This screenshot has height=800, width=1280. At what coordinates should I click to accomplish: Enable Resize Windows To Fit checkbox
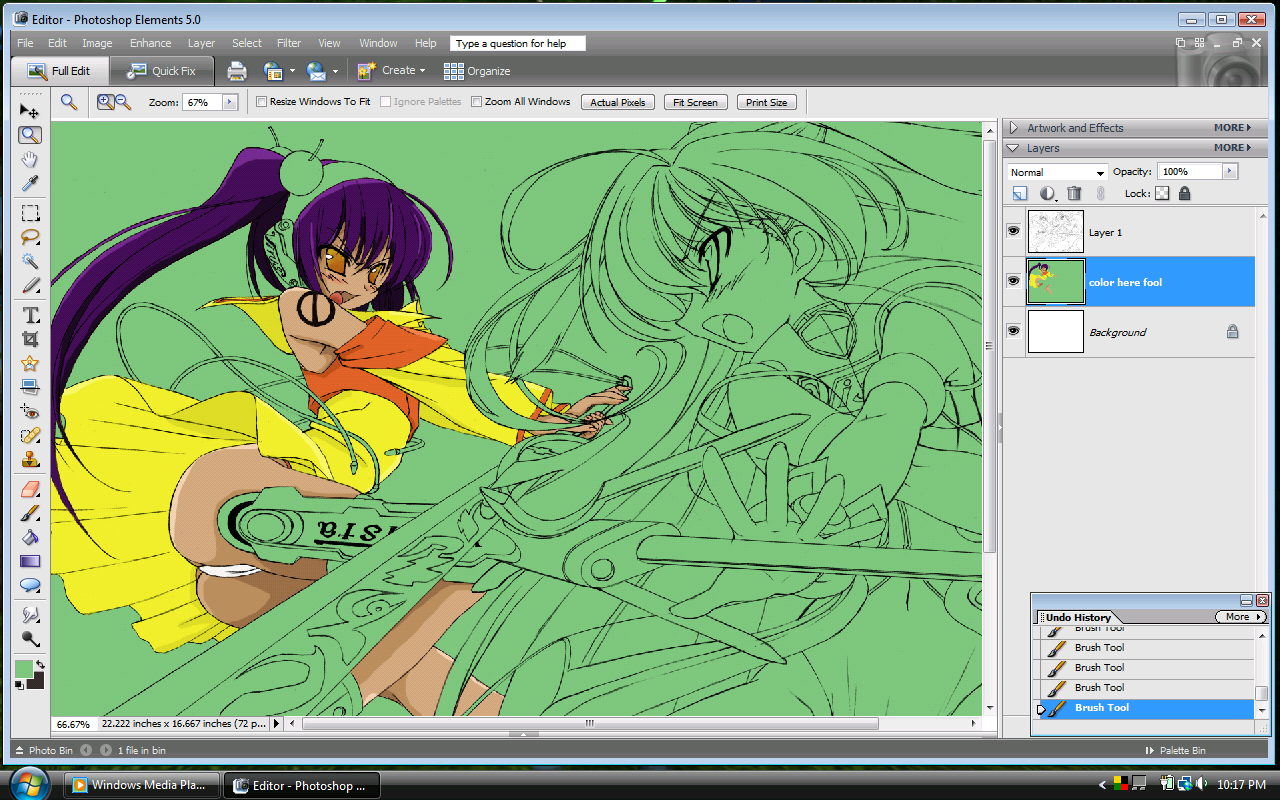tap(262, 102)
